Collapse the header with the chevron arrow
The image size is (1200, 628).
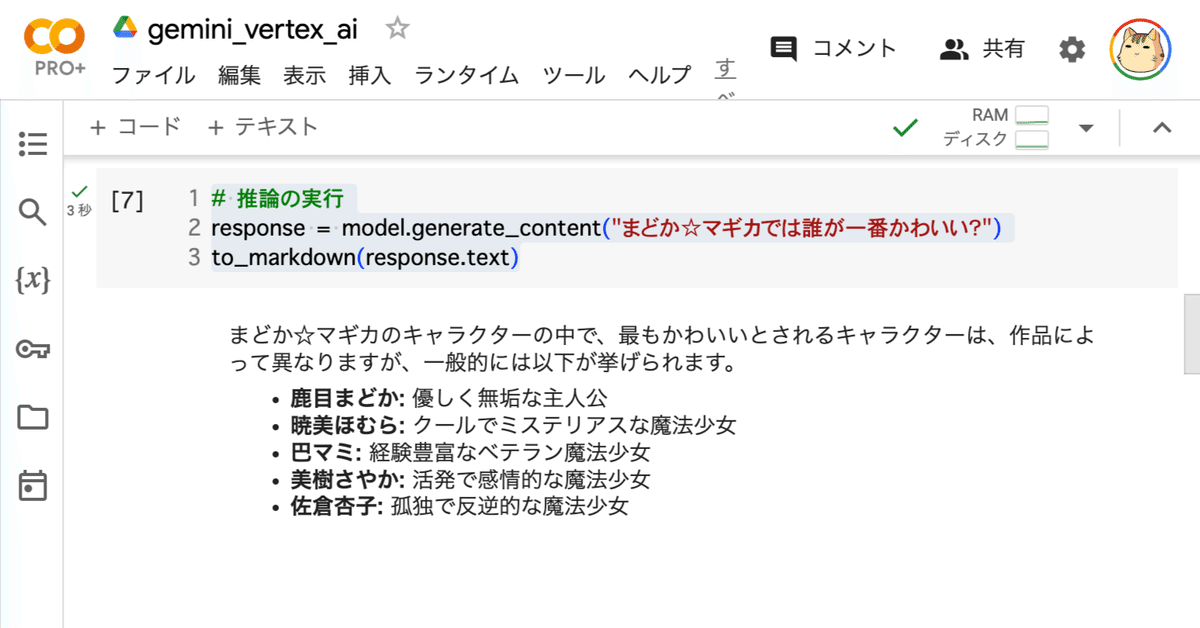pyautogui.click(x=1161, y=128)
